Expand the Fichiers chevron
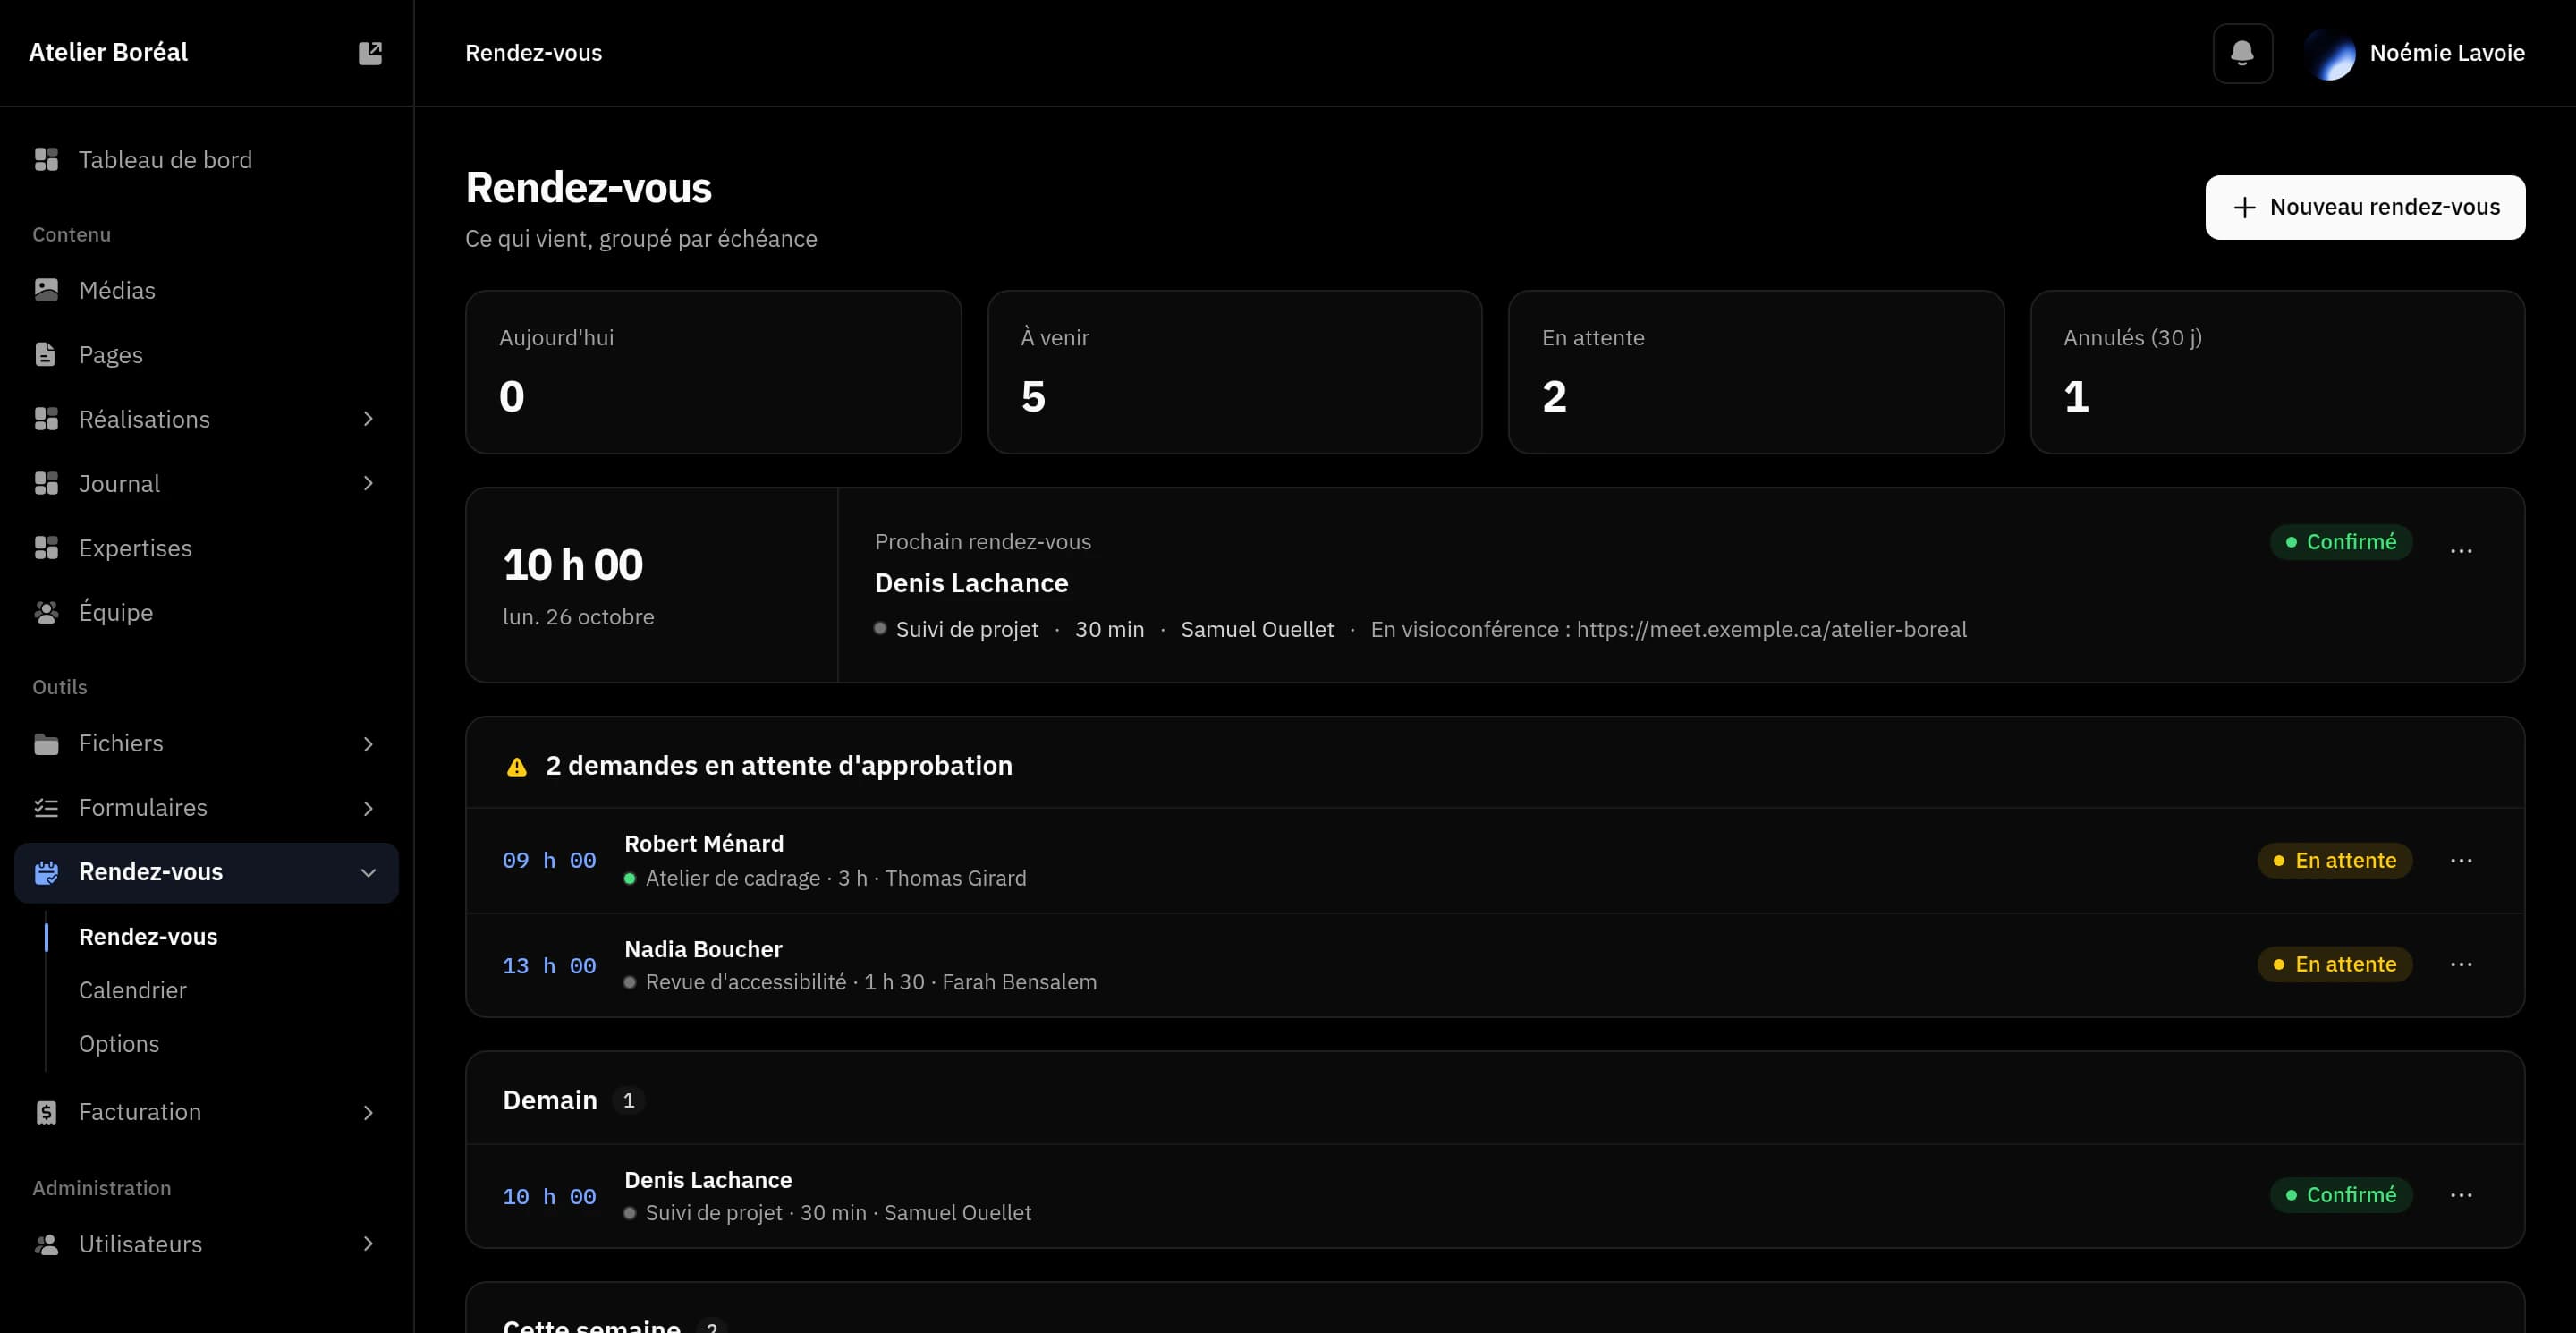Screen dimensions: 2576x1333 (368, 743)
